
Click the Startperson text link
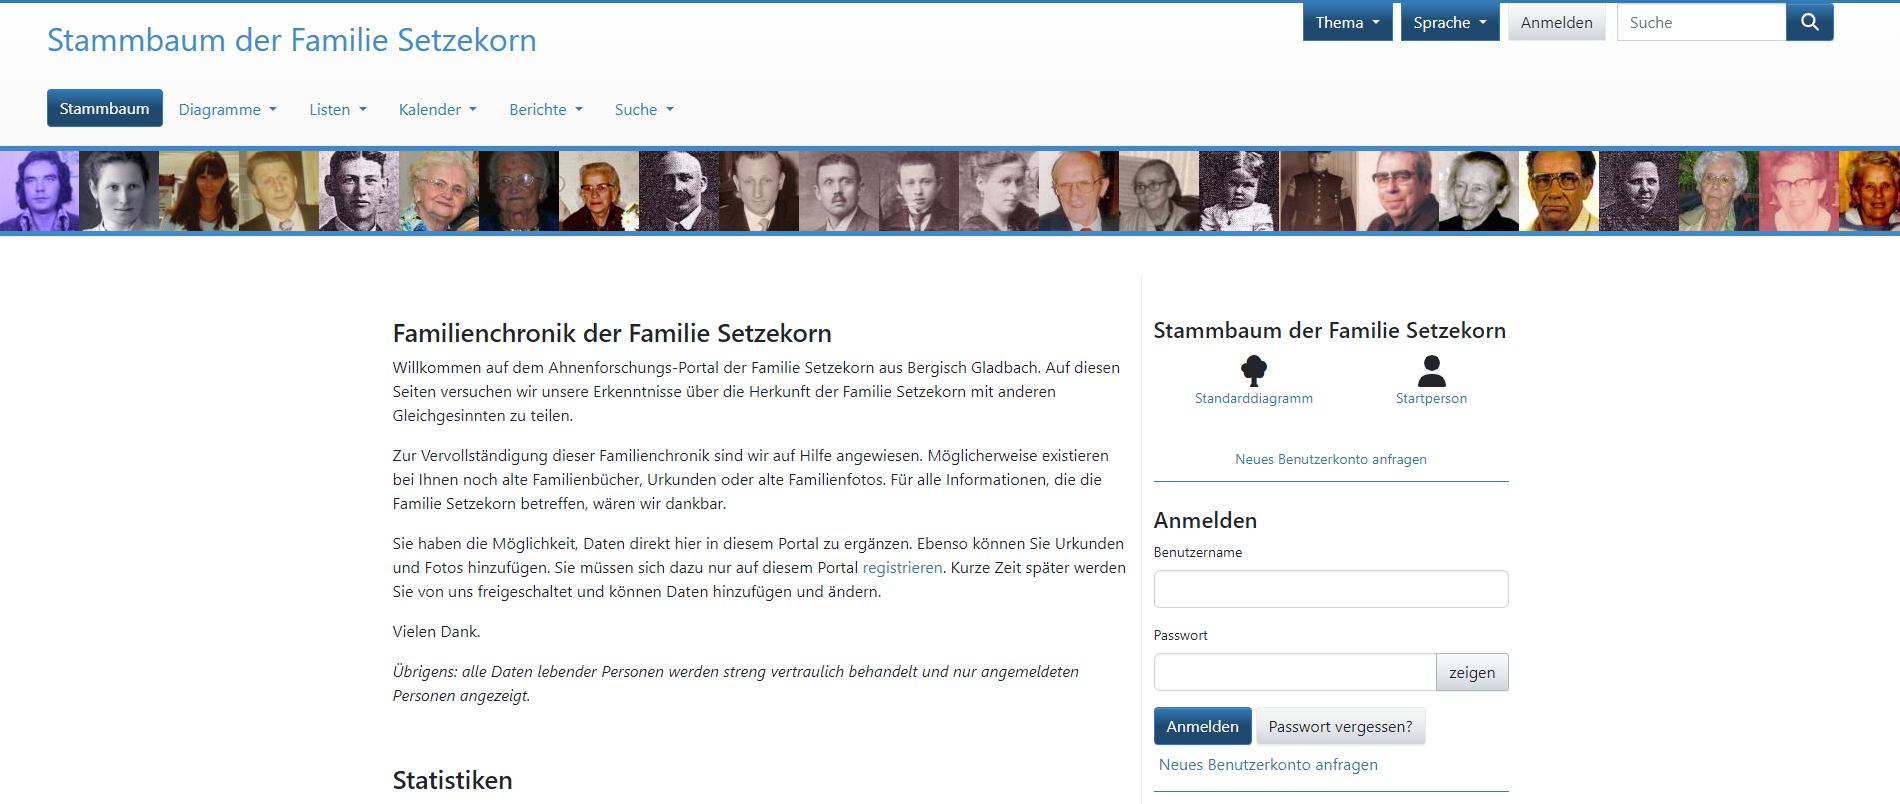tap(1431, 398)
